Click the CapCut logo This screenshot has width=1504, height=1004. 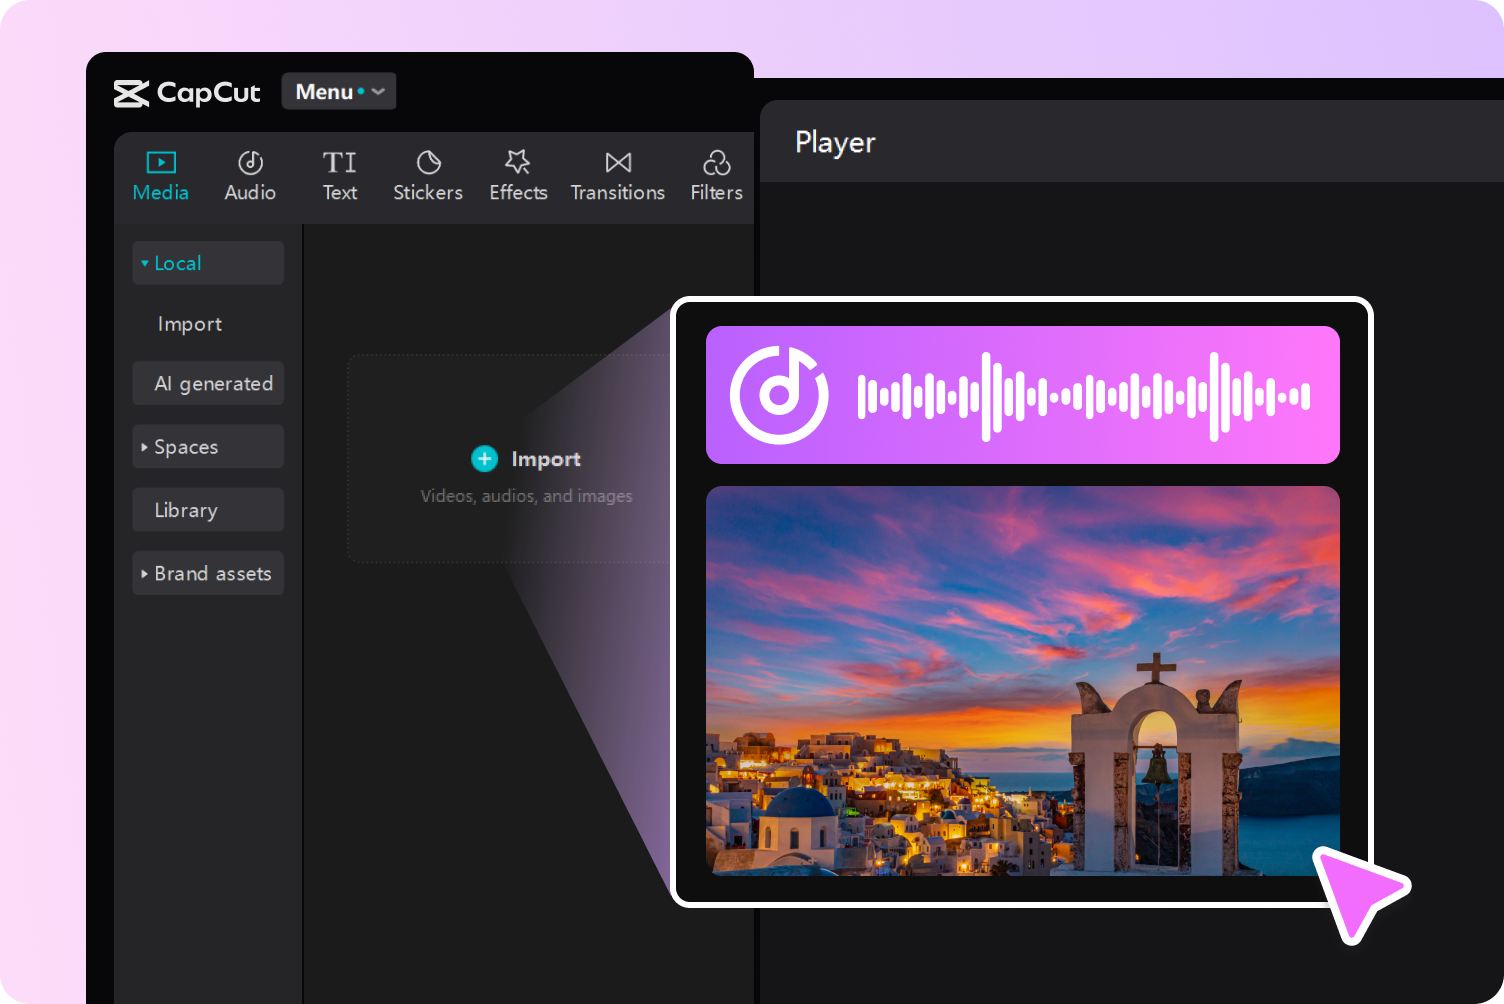(x=186, y=92)
